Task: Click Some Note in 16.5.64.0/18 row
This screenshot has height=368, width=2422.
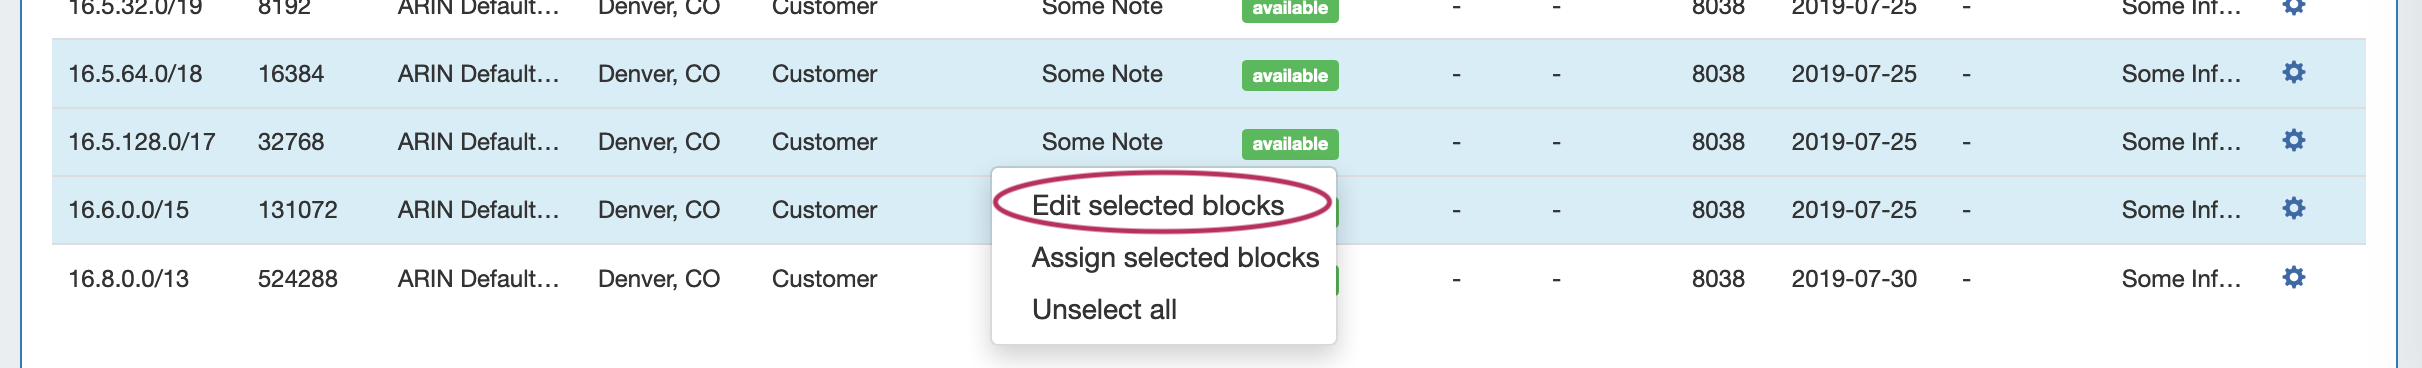Action: coord(1102,74)
